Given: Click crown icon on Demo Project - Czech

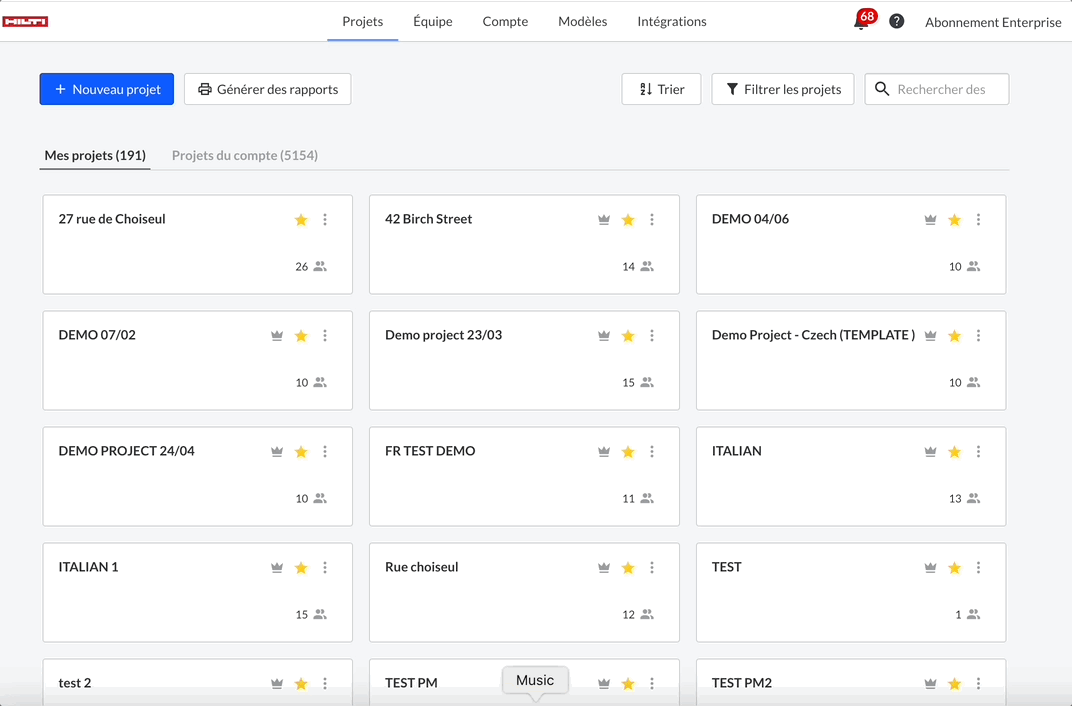Looking at the screenshot, I should pos(930,336).
